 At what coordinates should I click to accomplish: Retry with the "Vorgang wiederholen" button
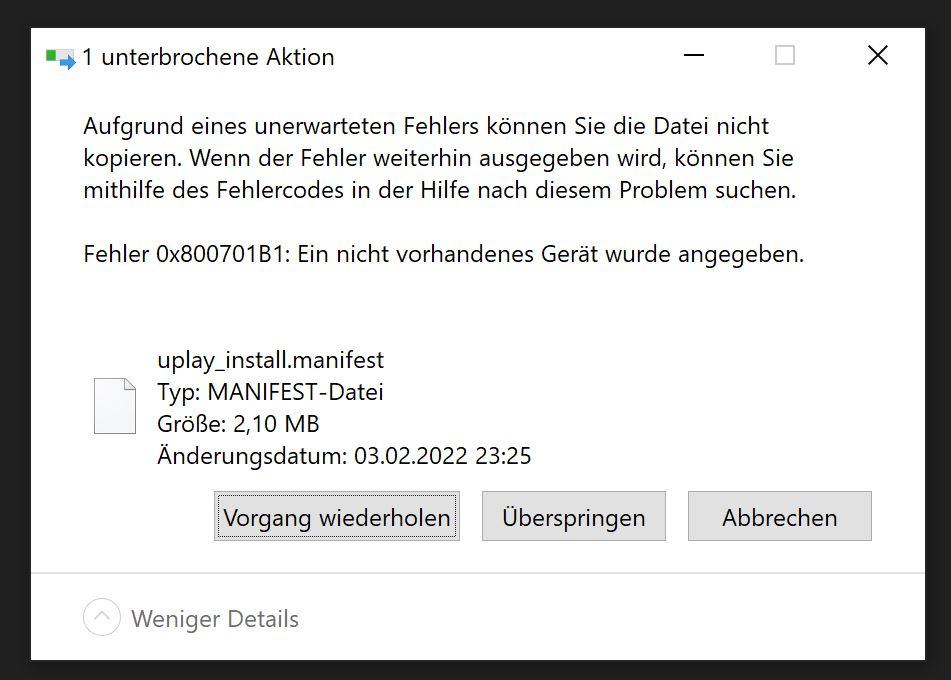337,517
